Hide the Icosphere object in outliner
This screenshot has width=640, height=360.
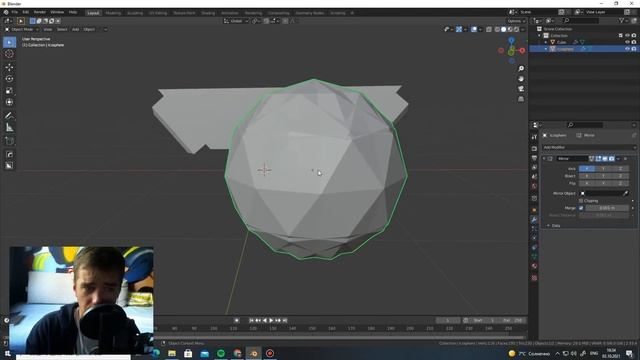click(x=627, y=49)
